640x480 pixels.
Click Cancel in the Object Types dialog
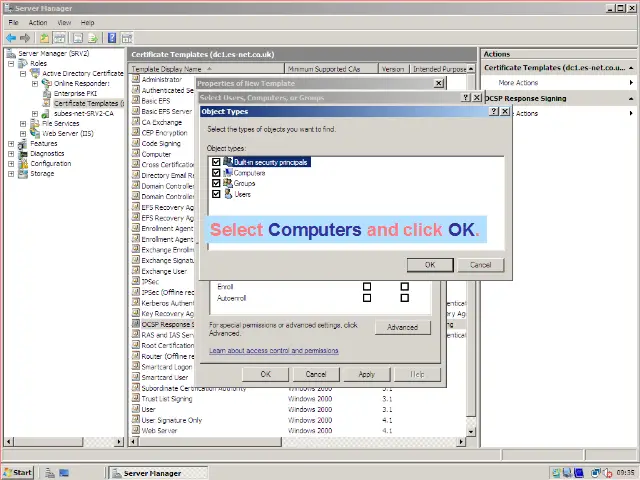tap(480, 265)
